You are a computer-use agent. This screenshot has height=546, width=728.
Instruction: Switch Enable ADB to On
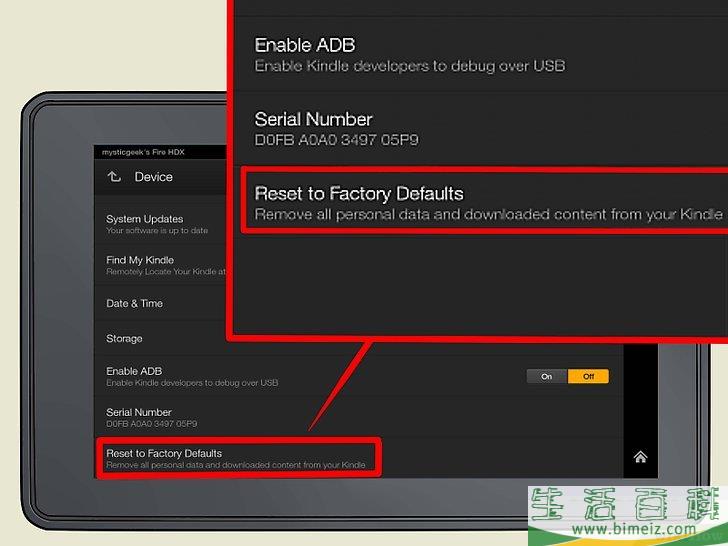point(547,377)
